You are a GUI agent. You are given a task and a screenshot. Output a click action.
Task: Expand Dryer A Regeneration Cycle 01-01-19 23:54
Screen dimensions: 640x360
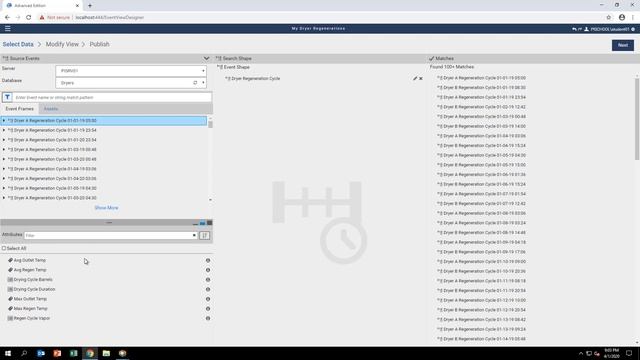[x=4, y=130]
